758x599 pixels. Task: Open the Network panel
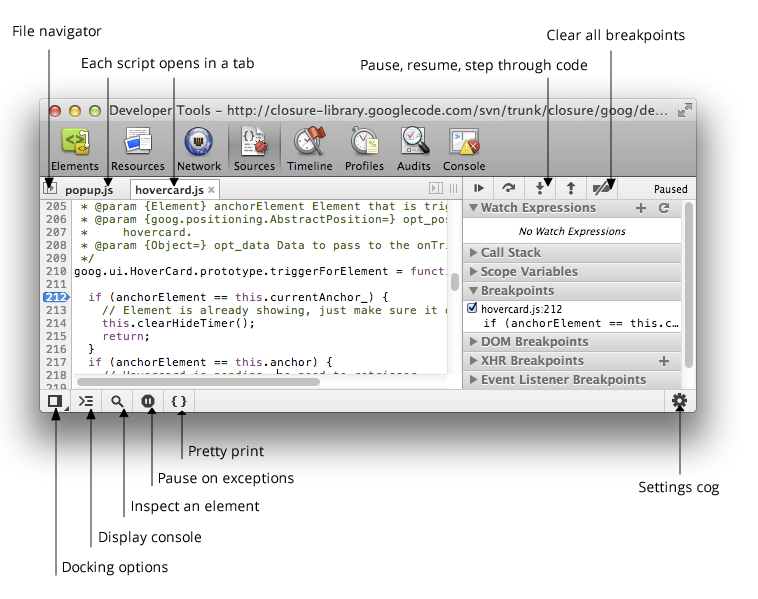click(199, 149)
